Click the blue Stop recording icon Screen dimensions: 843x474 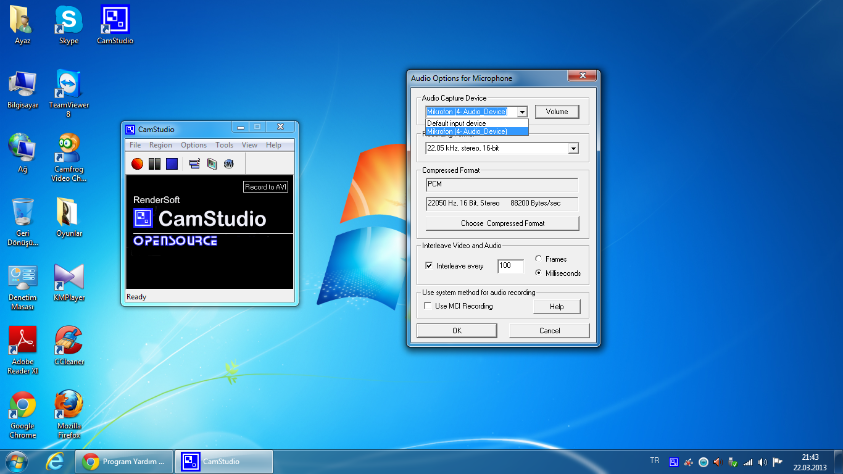[x=171, y=163]
